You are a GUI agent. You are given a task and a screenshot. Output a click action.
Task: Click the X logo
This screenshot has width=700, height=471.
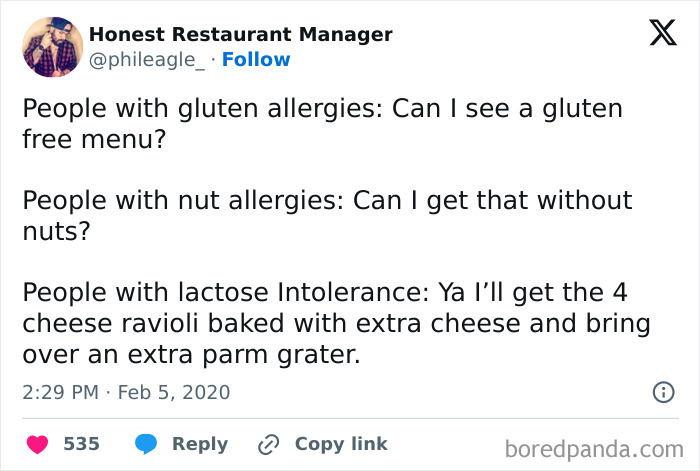point(656,35)
